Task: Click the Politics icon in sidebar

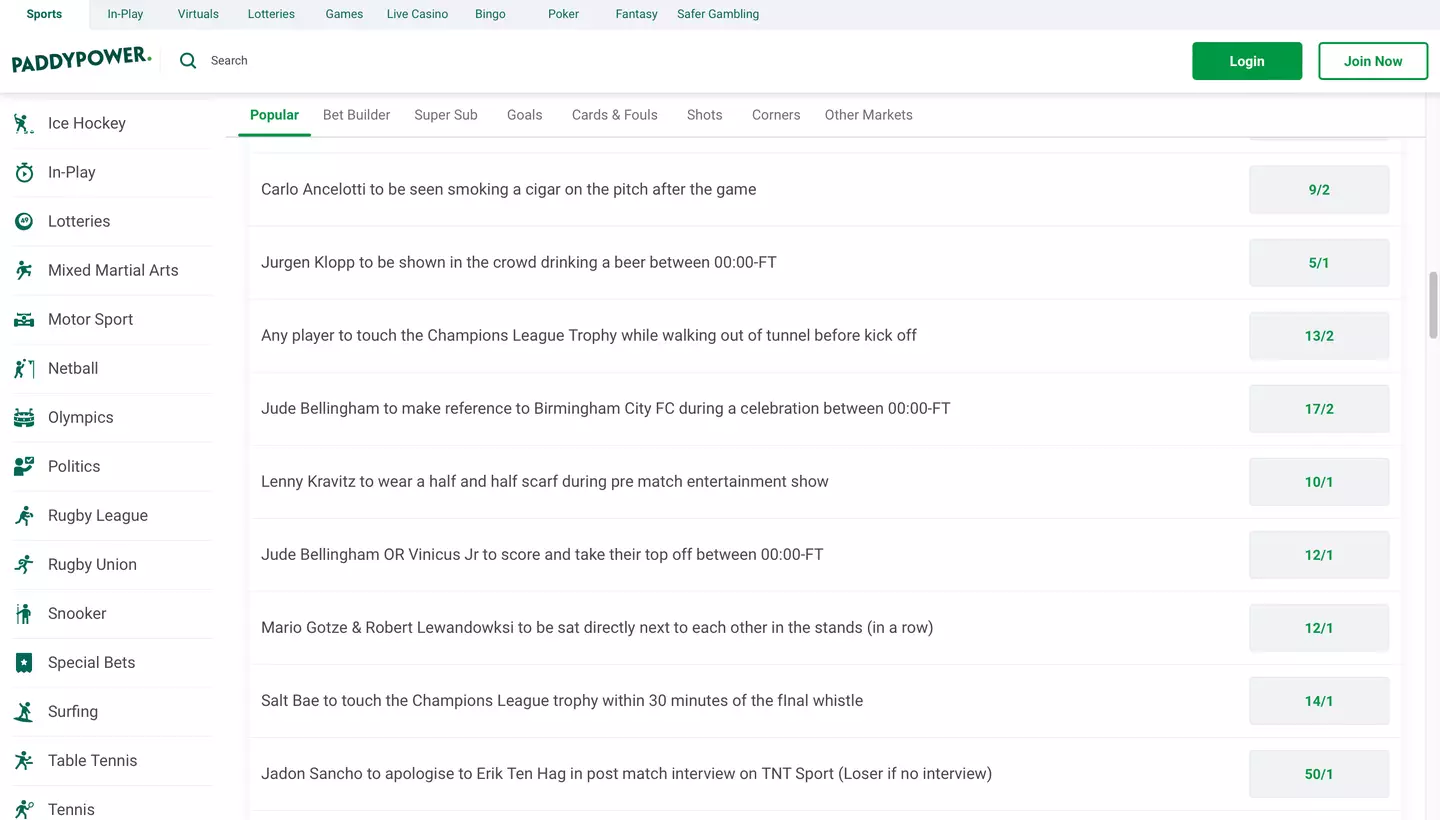Action: point(24,466)
